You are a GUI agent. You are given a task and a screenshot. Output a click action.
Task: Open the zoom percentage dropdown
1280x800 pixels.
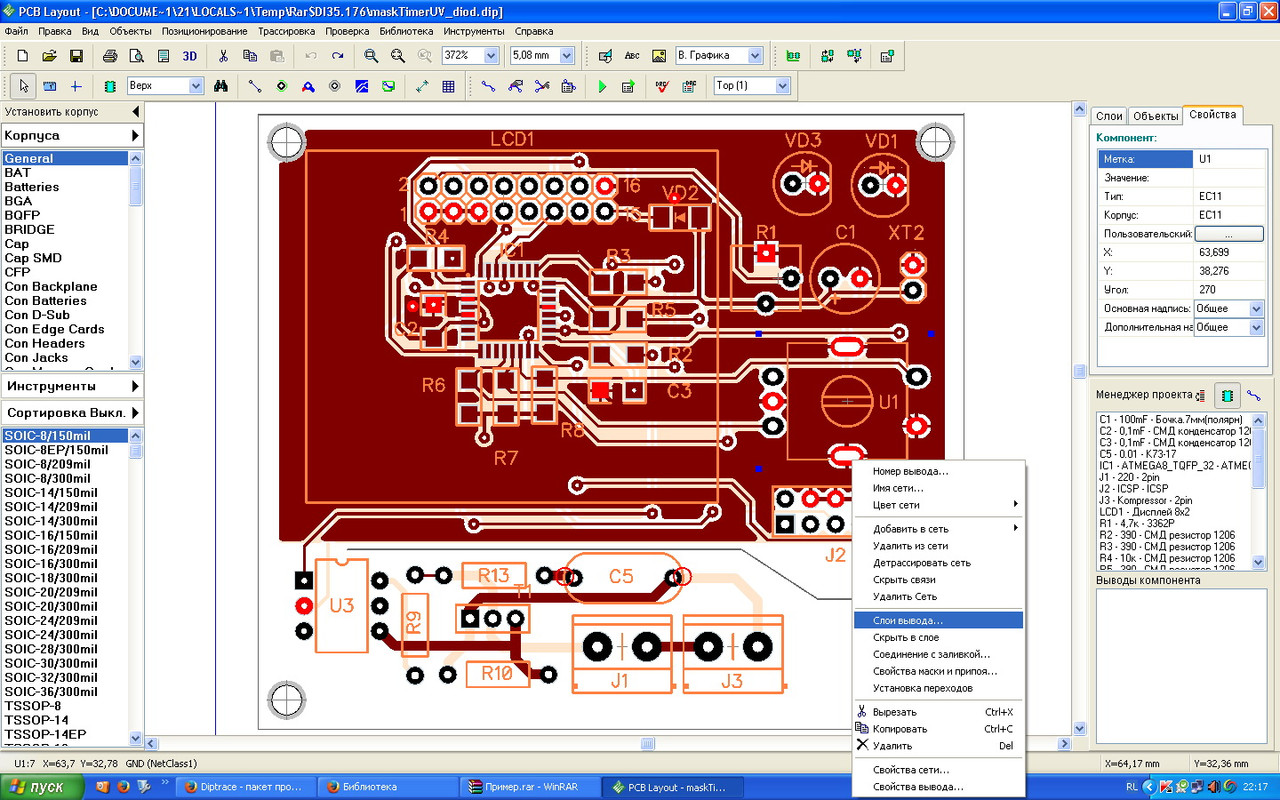(491, 56)
